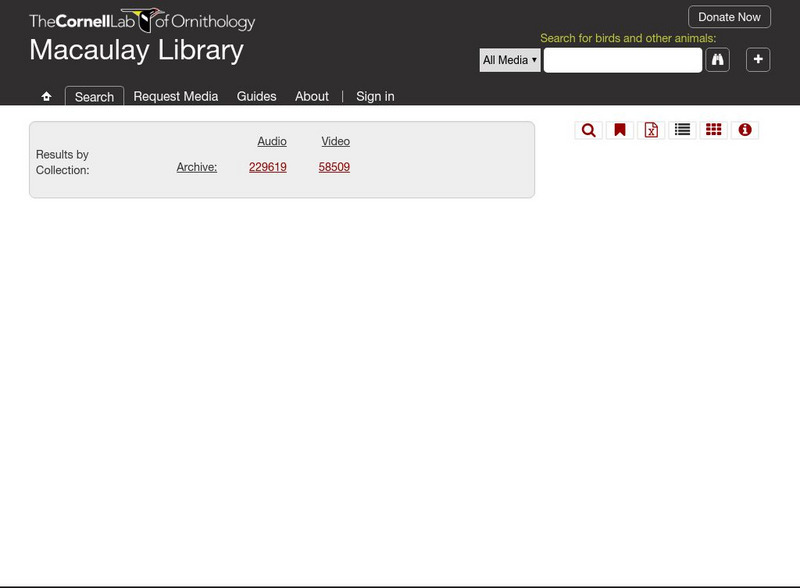
Task: Open the All Media dropdown
Action: (510, 60)
